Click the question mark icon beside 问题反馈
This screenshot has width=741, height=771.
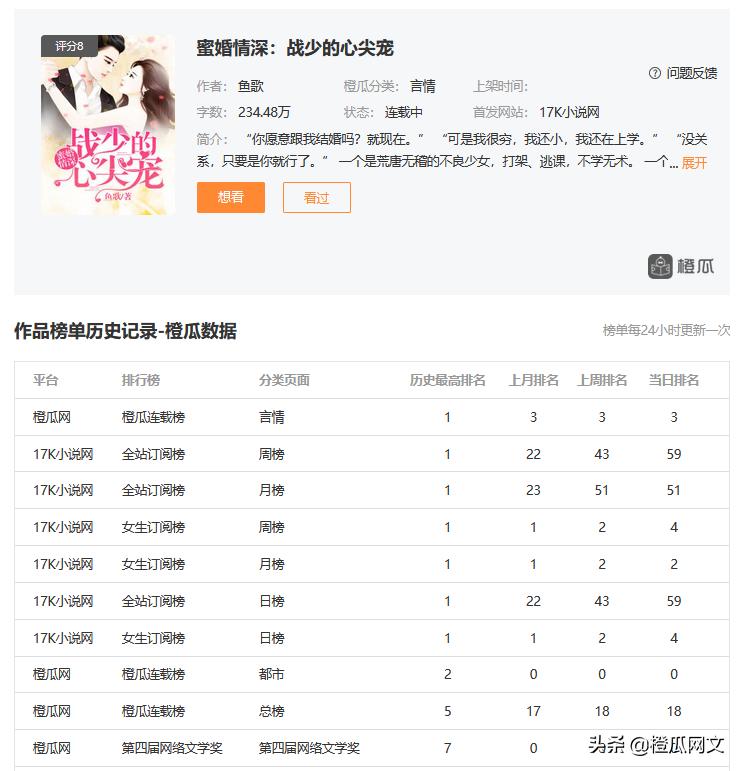[x=654, y=73]
